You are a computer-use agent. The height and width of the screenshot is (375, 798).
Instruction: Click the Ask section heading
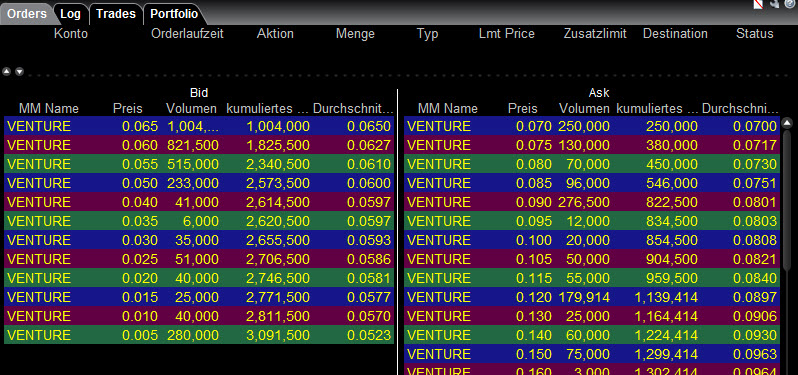599,93
